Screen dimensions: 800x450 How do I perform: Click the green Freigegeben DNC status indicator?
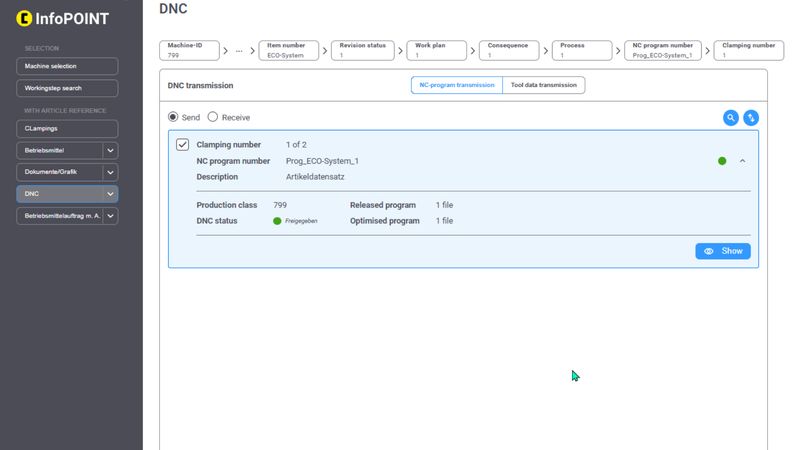pyautogui.click(x=277, y=221)
